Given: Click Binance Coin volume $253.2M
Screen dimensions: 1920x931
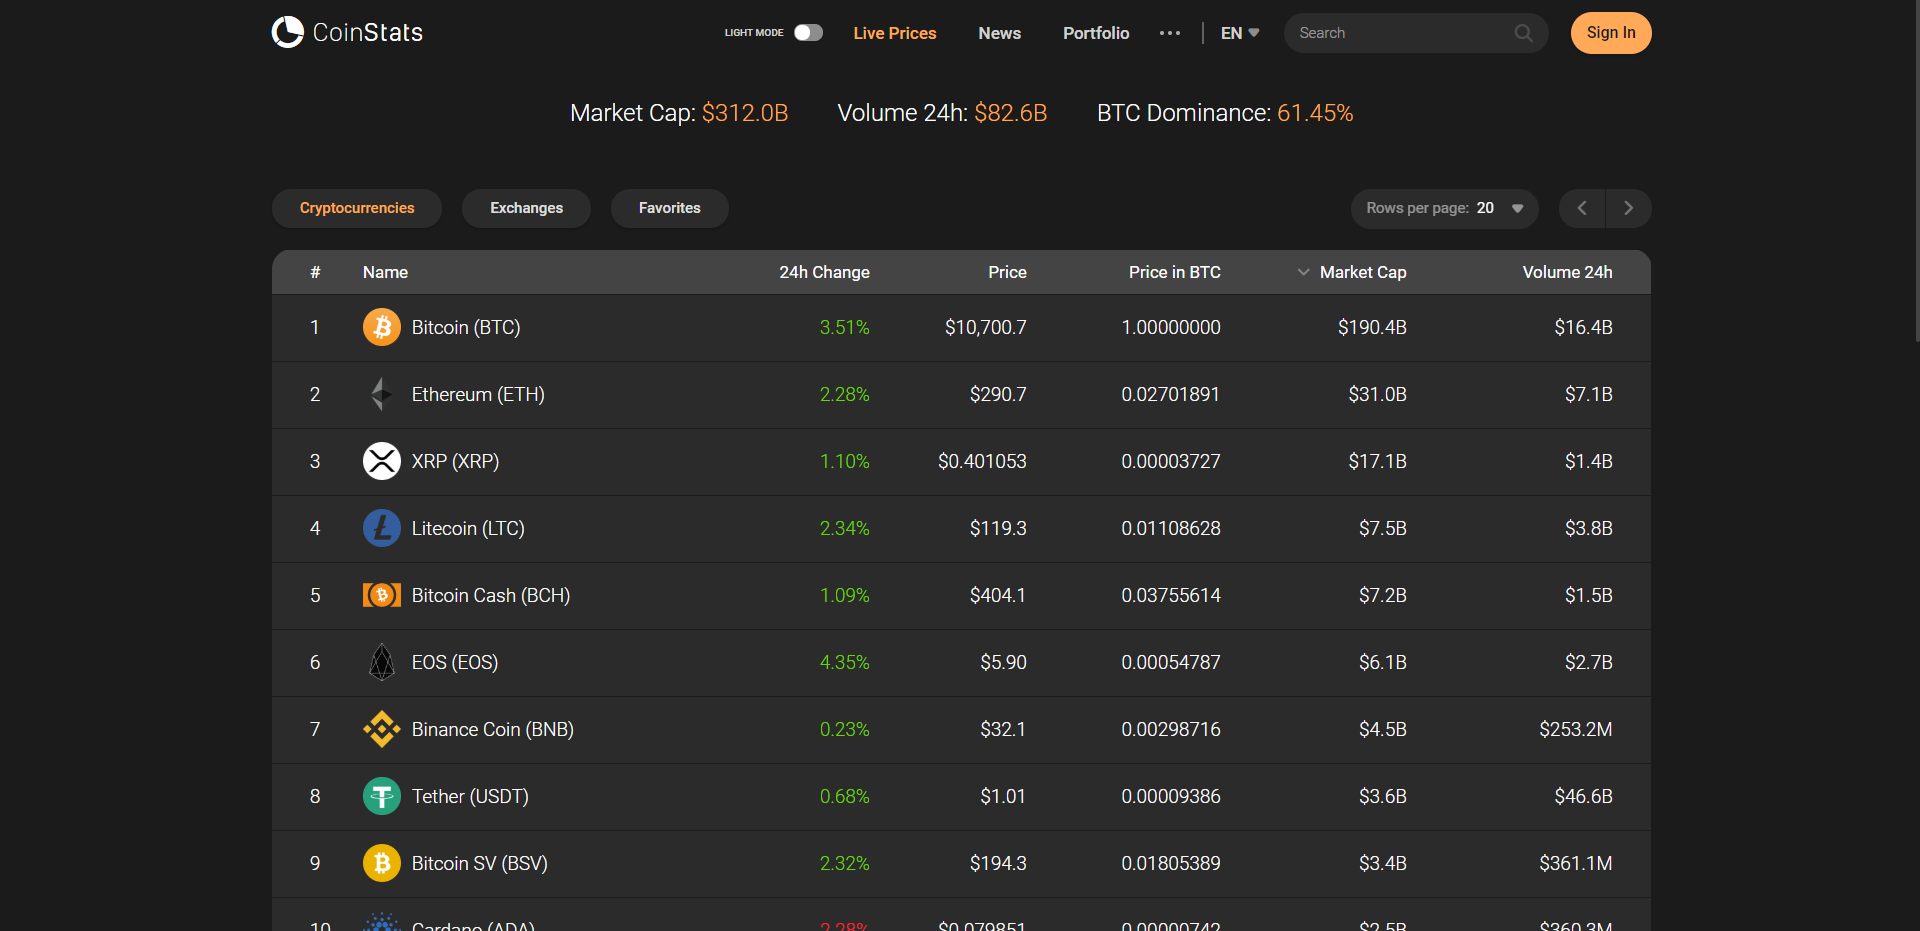Looking at the screenshot, I should [1575, 729].
